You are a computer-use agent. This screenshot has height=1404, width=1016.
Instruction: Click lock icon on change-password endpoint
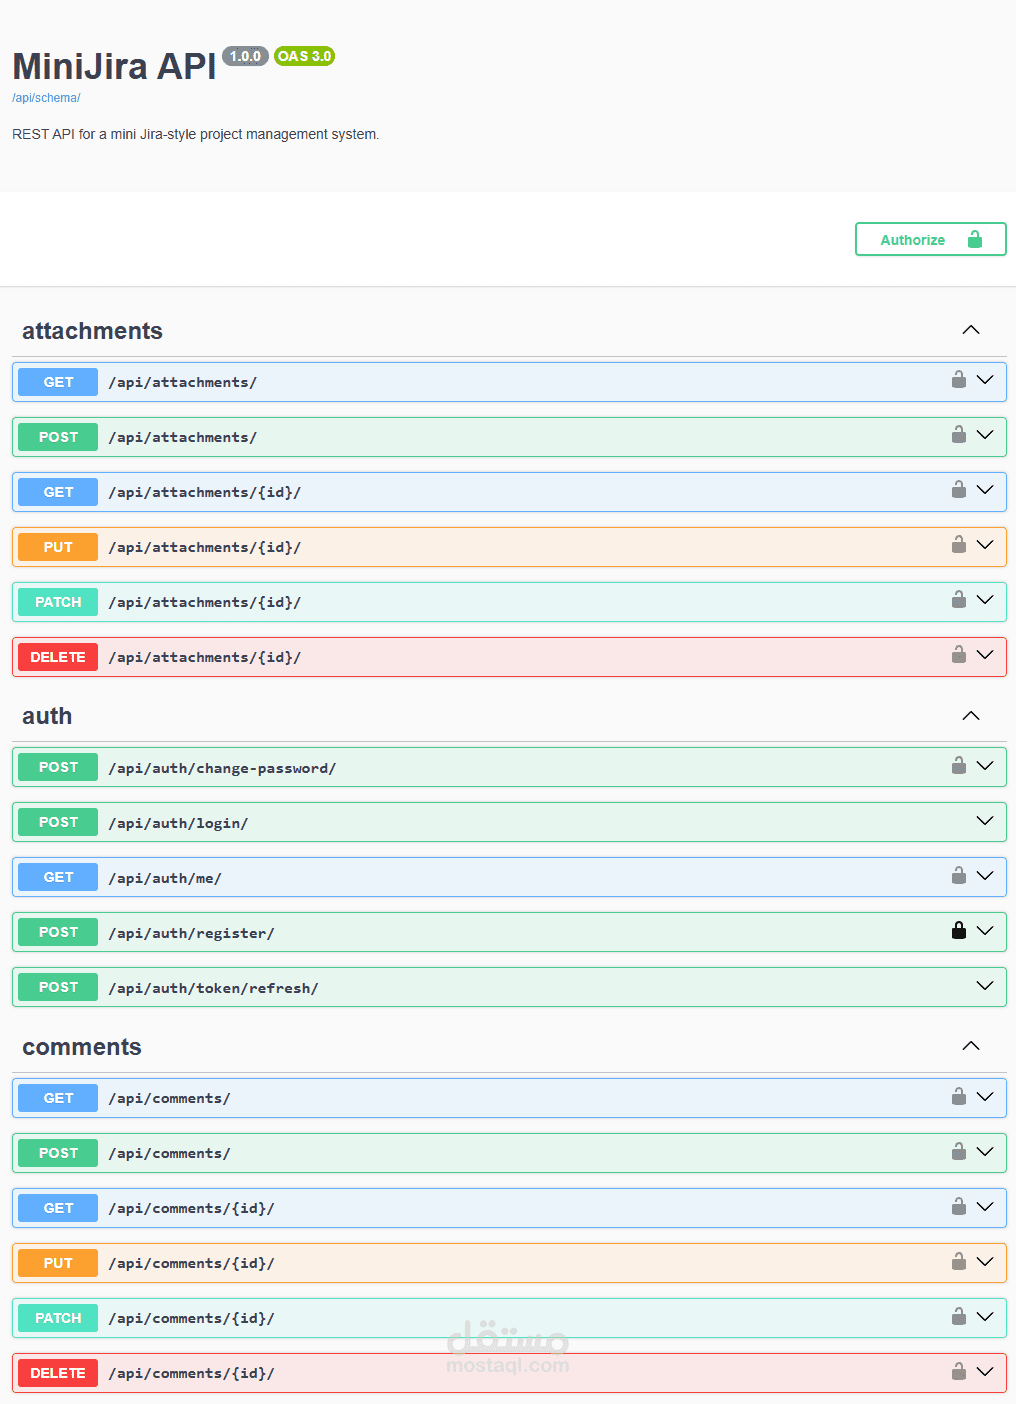point(959,766)
